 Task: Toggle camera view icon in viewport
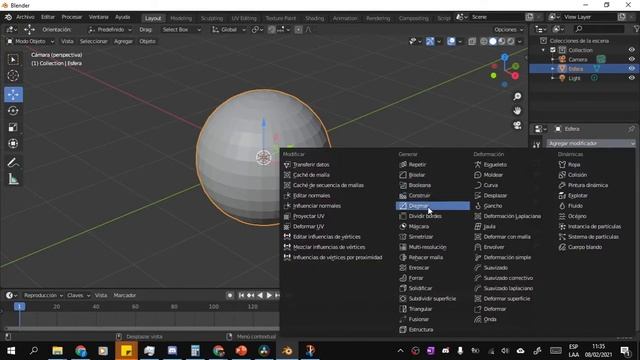pos(517,125)
